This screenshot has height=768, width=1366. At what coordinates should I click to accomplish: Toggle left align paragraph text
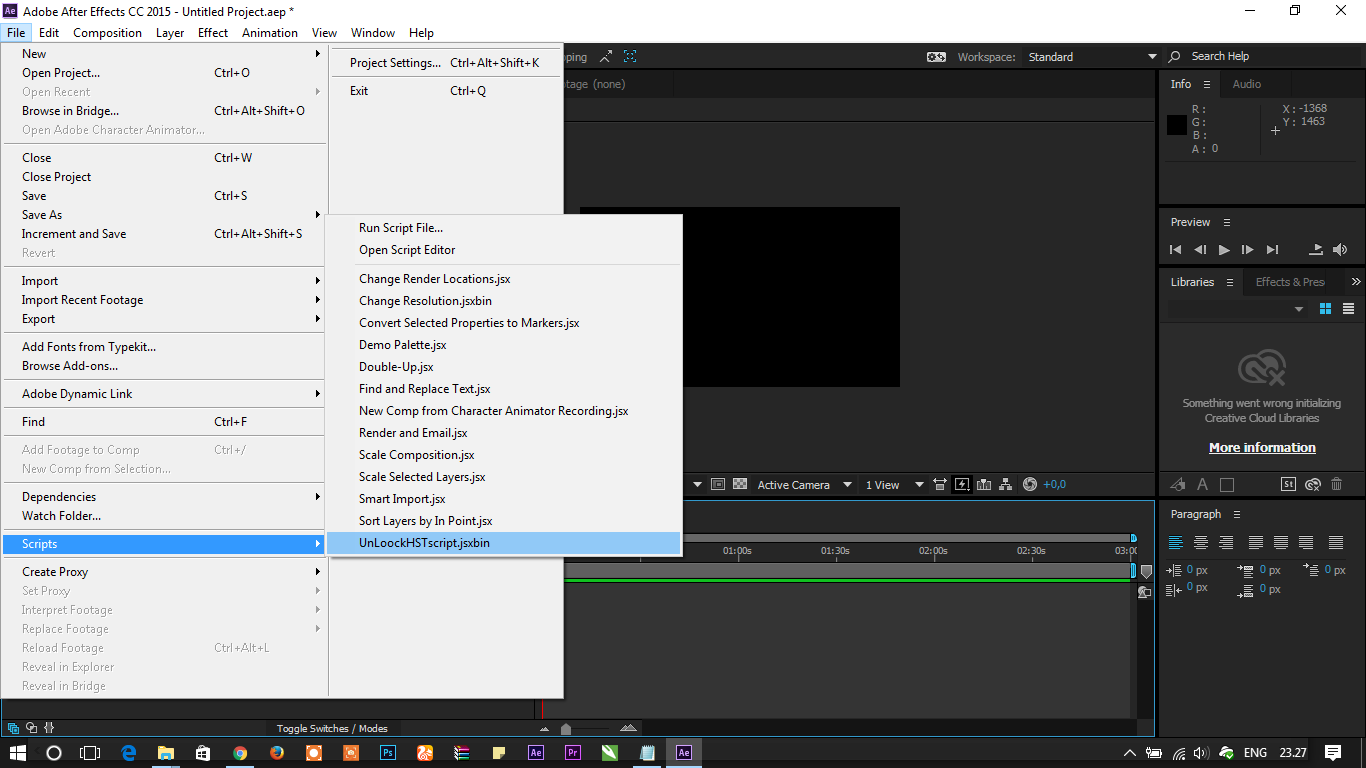click(1176, 542)
